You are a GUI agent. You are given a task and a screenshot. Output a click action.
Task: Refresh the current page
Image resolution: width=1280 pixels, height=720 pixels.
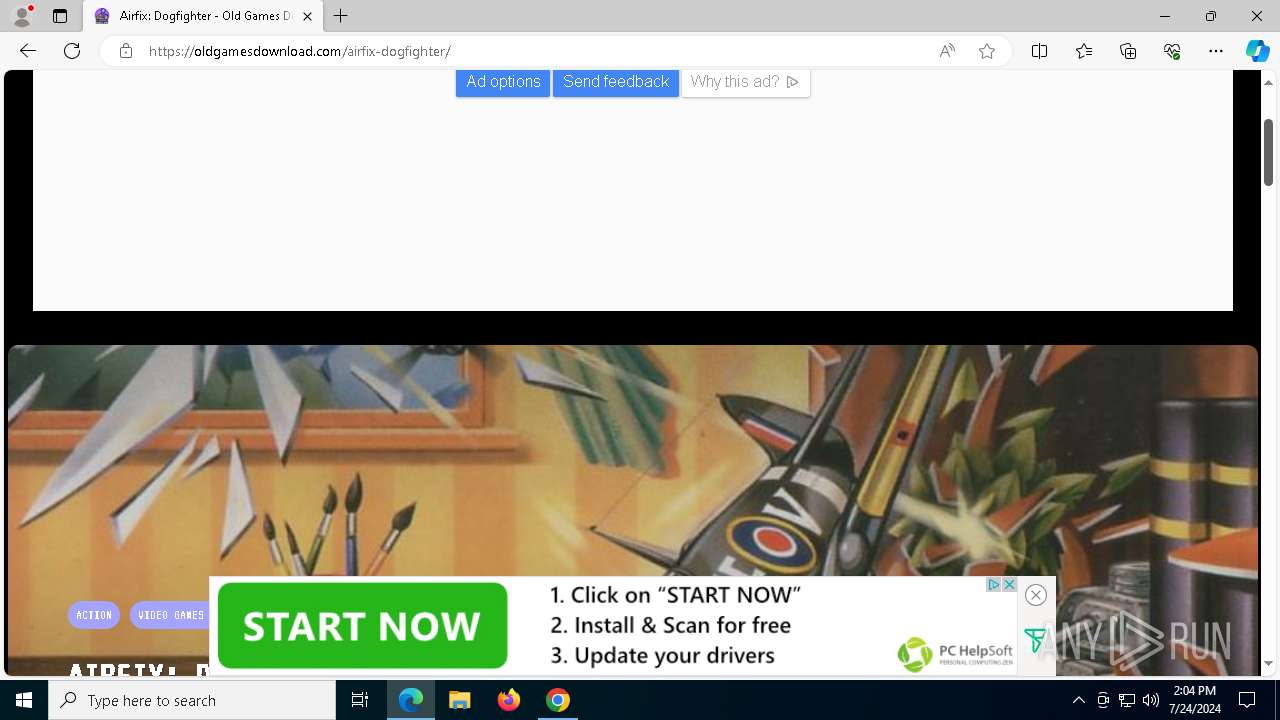(72, 51)
